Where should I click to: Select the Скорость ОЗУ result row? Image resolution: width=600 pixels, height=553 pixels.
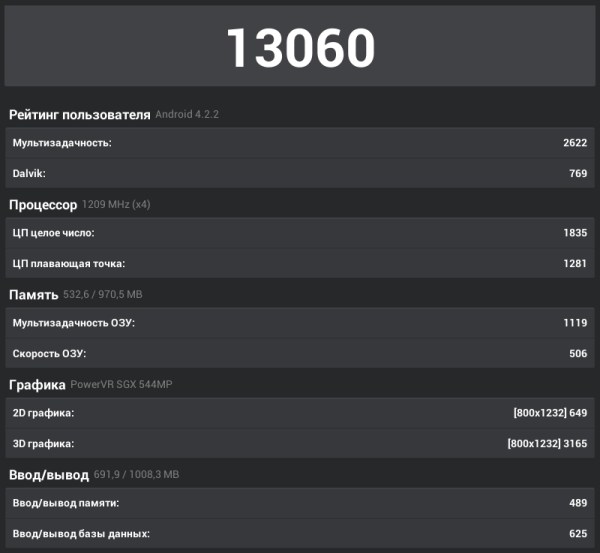click(300, 353)
